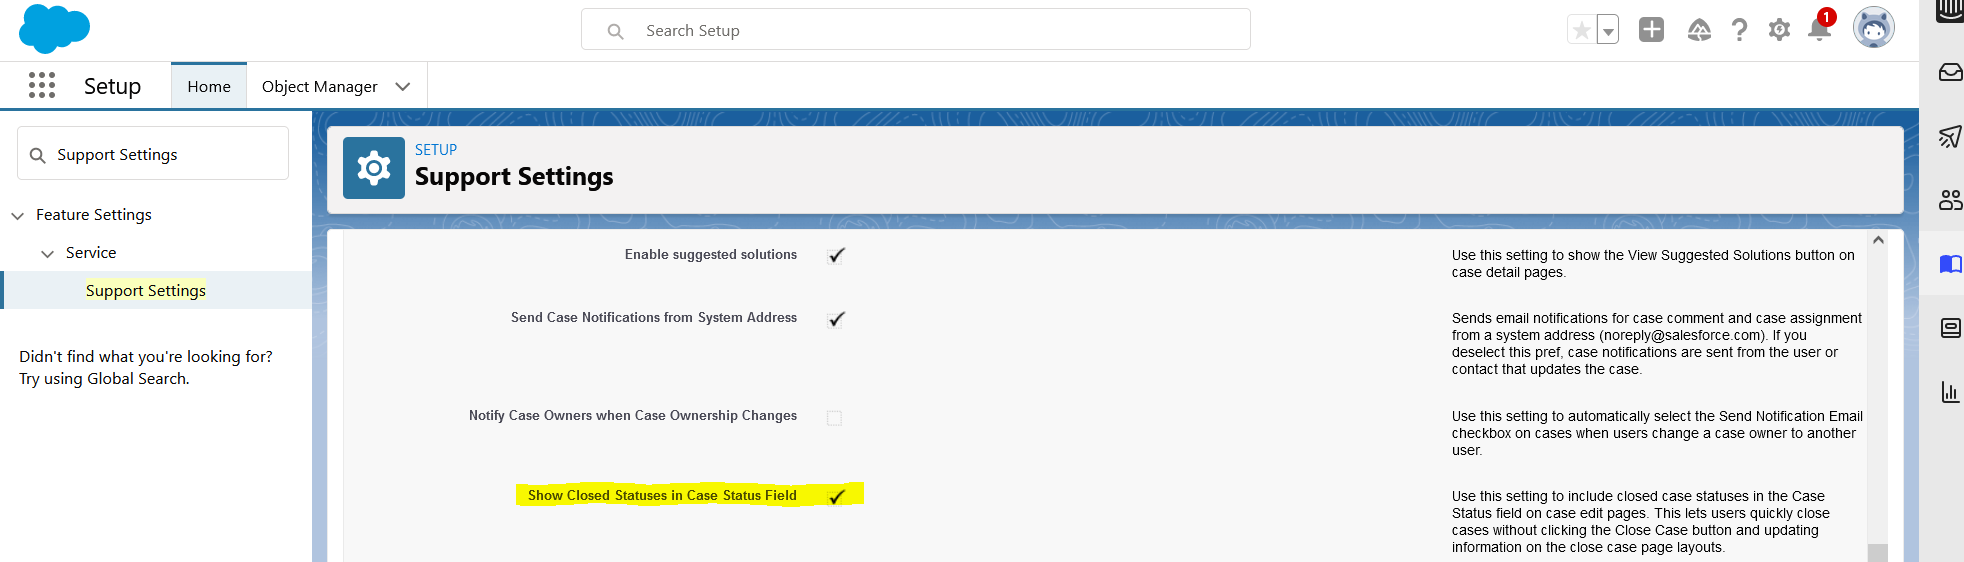Screen dimensions: 1964x562
Task: Collapse the Feature Settings tree node
Action: 18,216
